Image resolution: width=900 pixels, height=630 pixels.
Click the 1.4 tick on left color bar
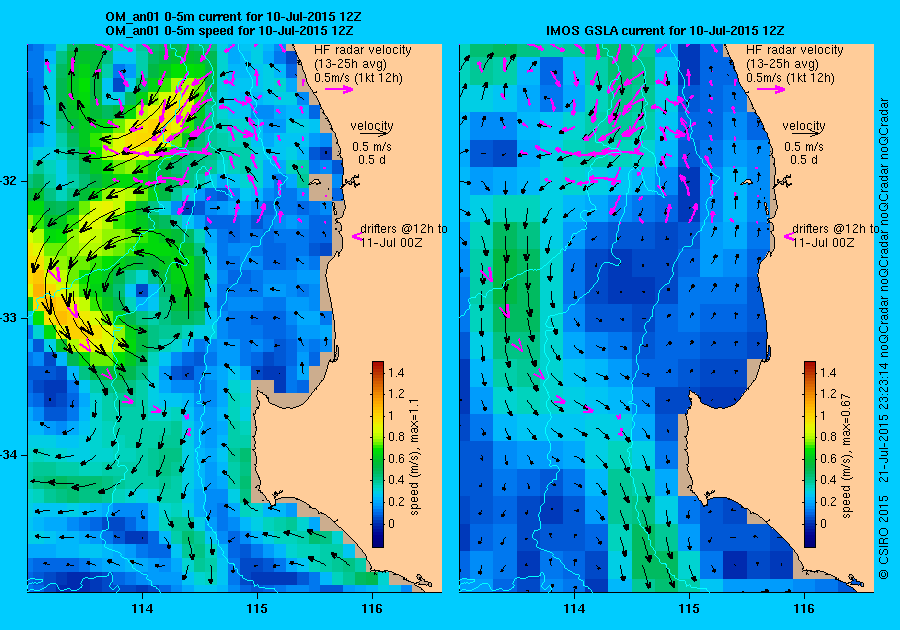click(x=396, y=373)
